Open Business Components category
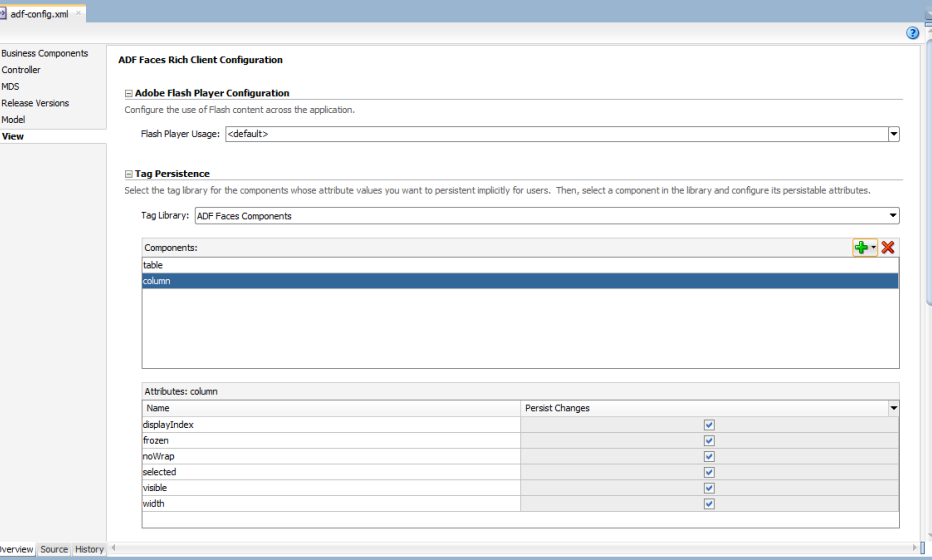 pyautogui.click(x=45, y=53)
